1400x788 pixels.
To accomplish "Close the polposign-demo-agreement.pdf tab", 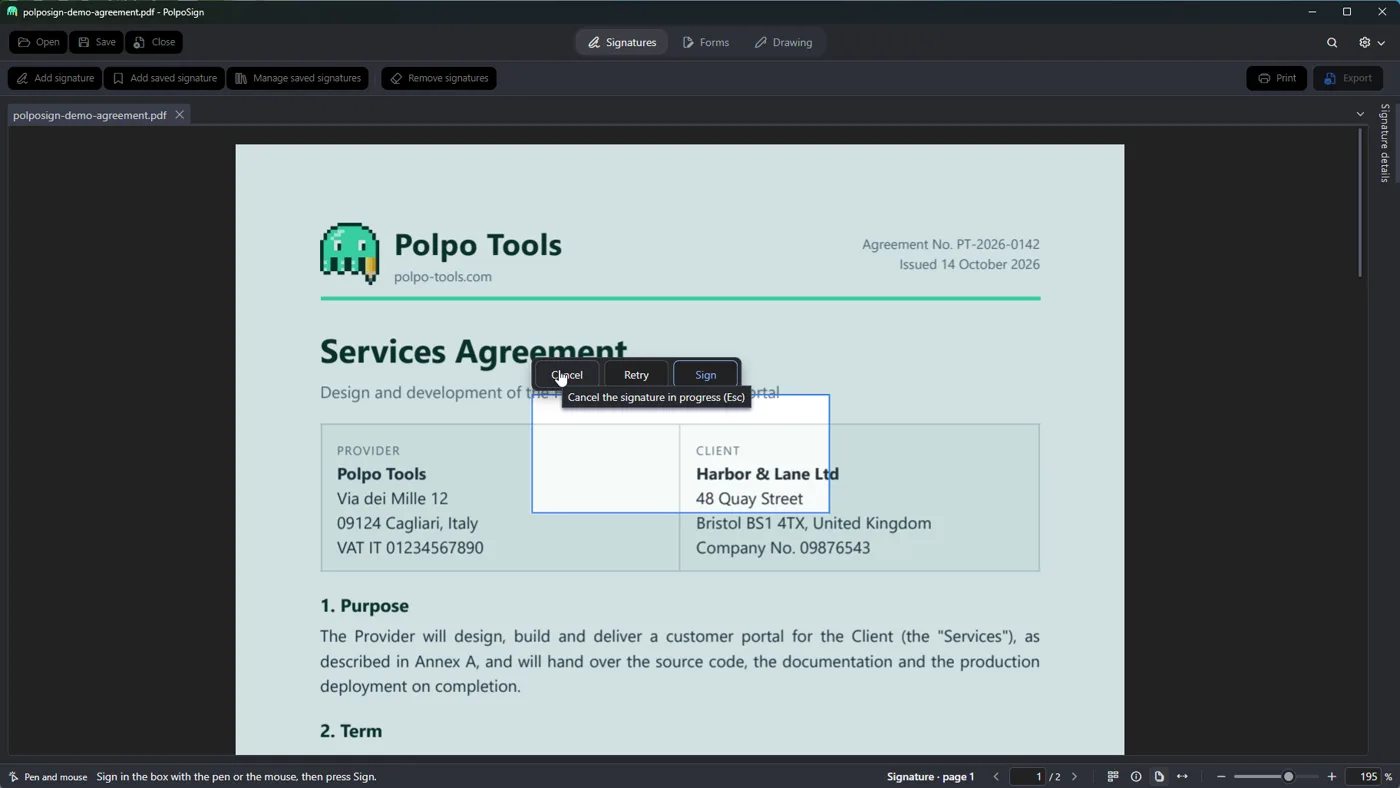I will 180,115.
